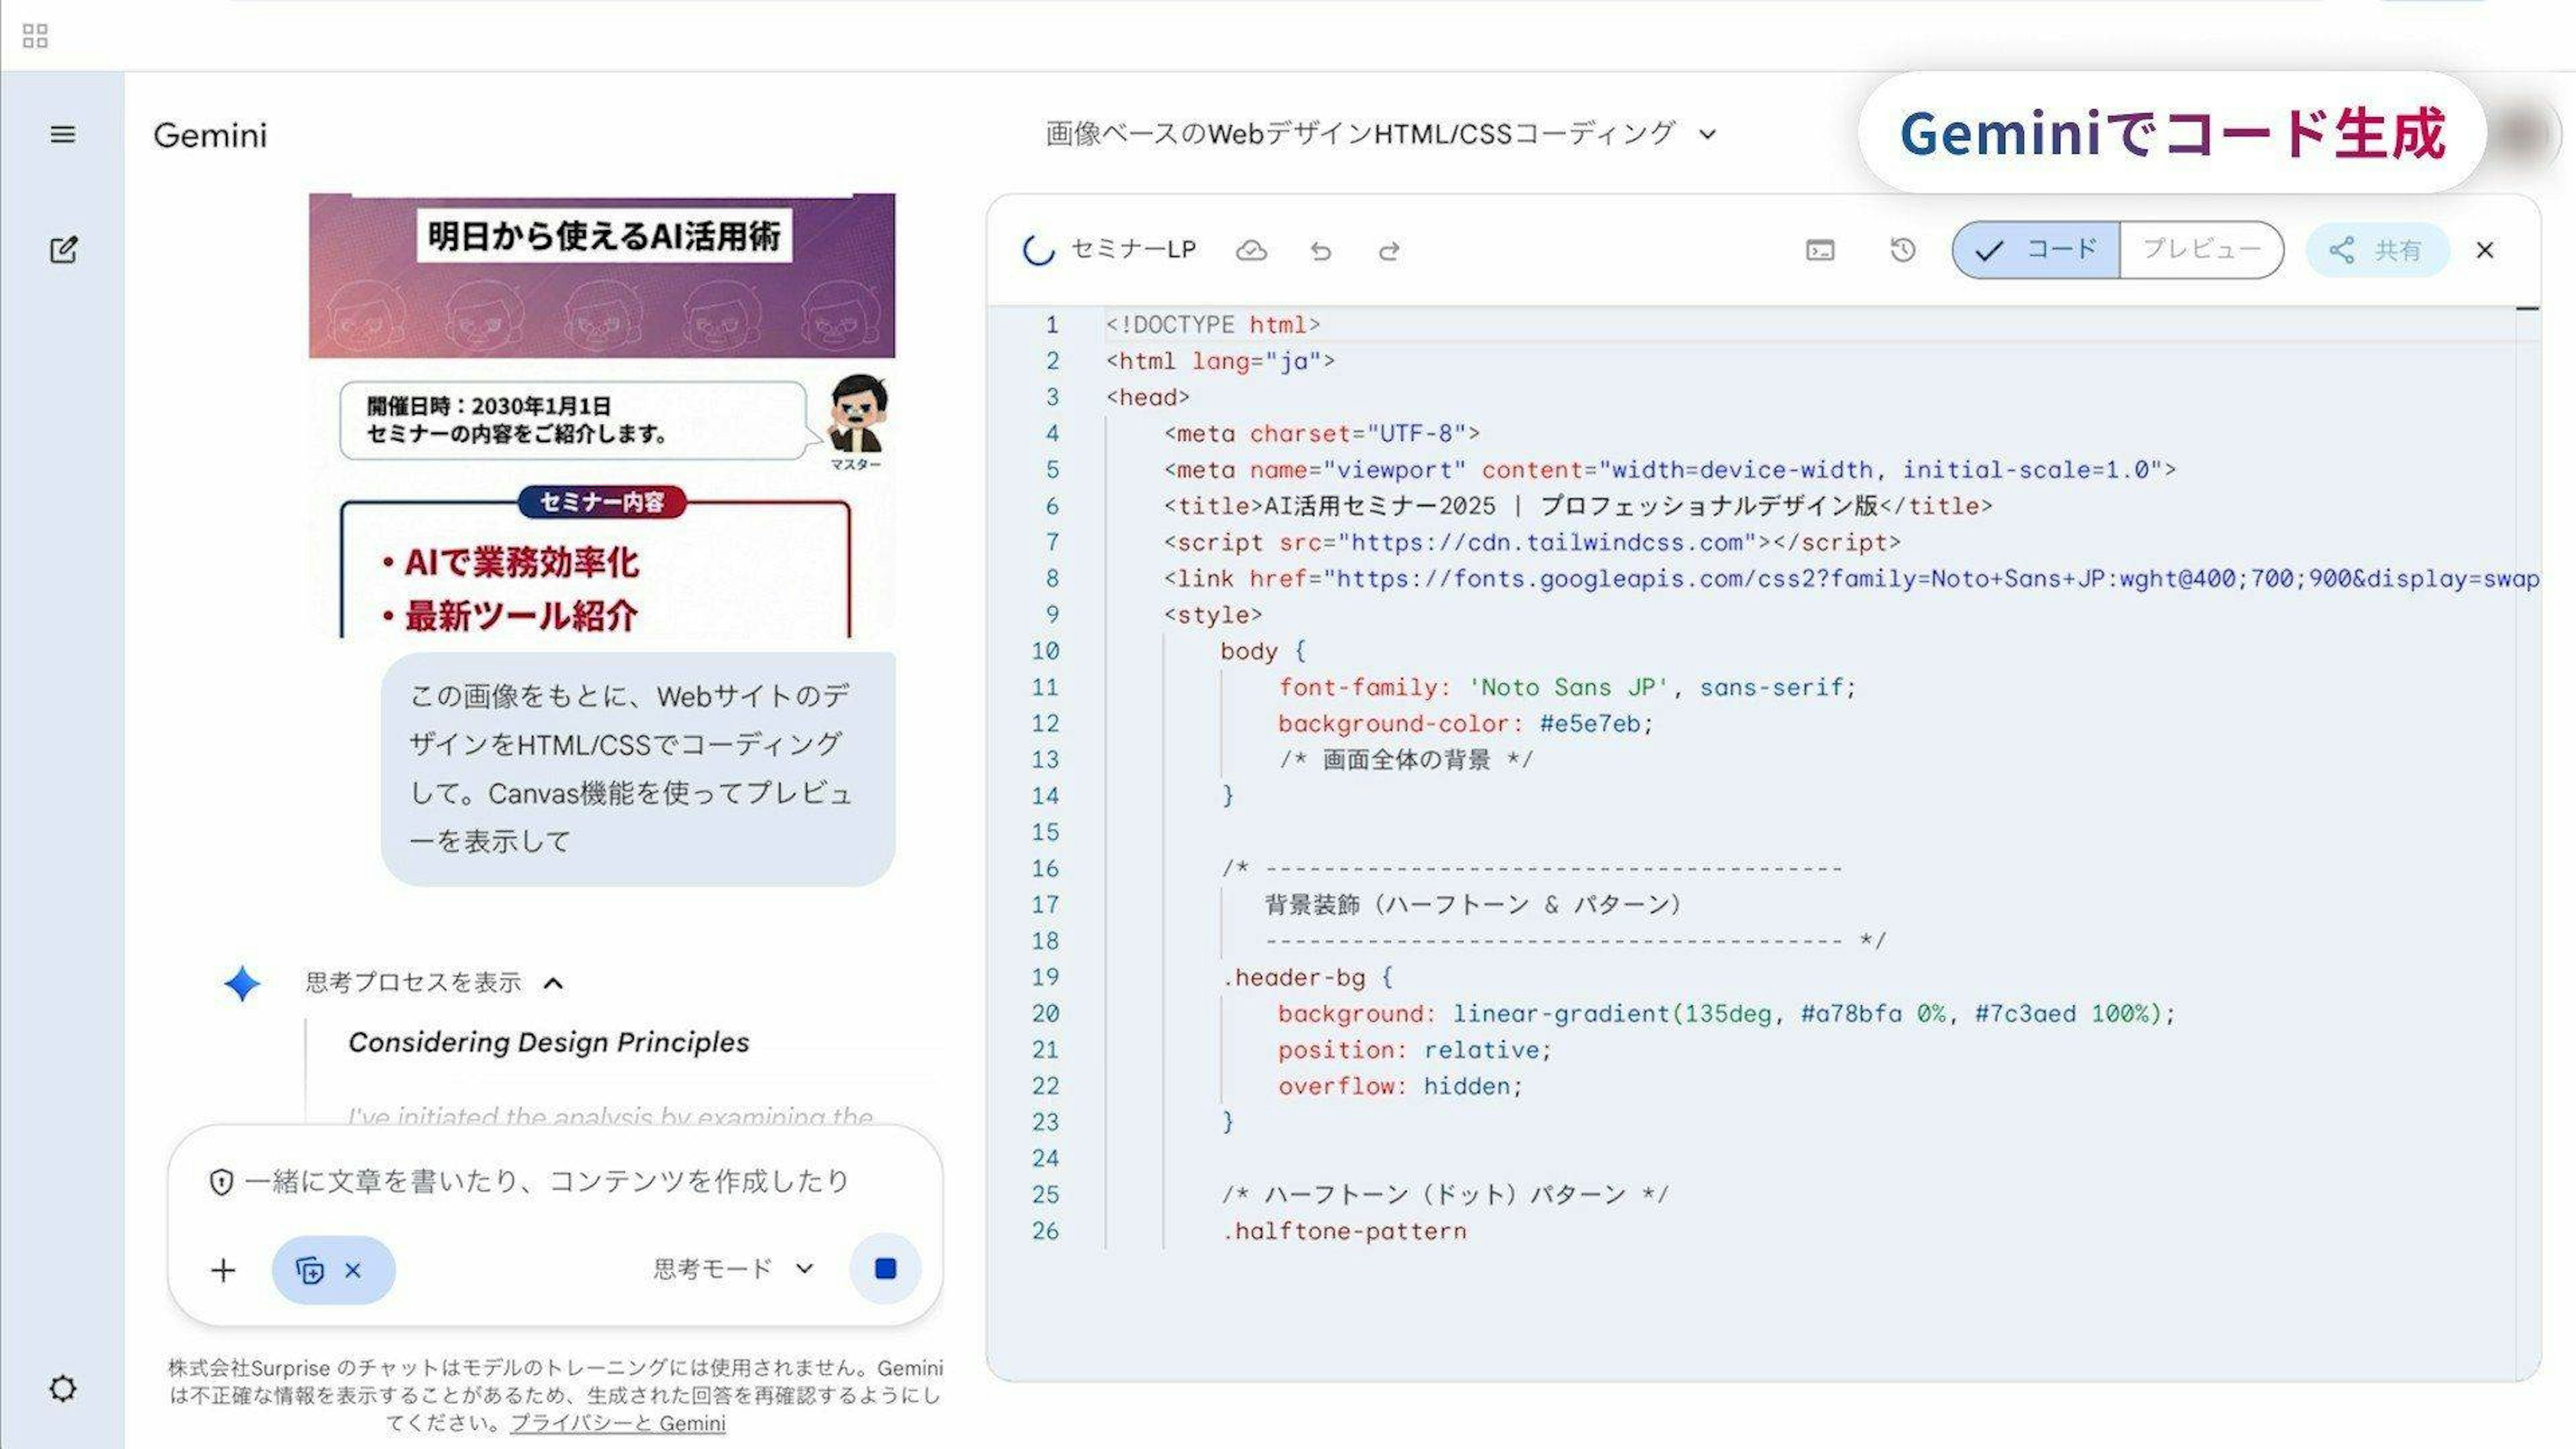Viewport: 2576px width, 1449px height.
Task: Switch to the プレビュー view
Action: coord(2201,250)
